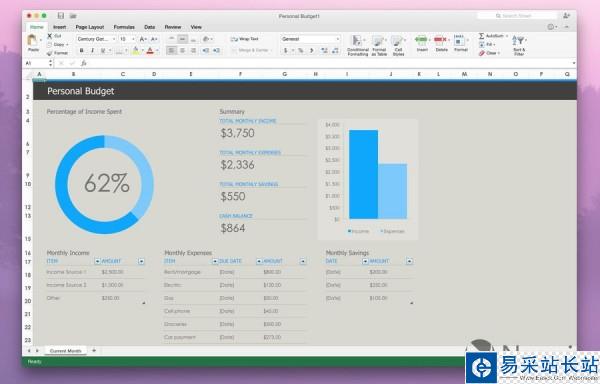Open the font size dropdown
This screenshot has height=384, width=600.
pos(133,39)
